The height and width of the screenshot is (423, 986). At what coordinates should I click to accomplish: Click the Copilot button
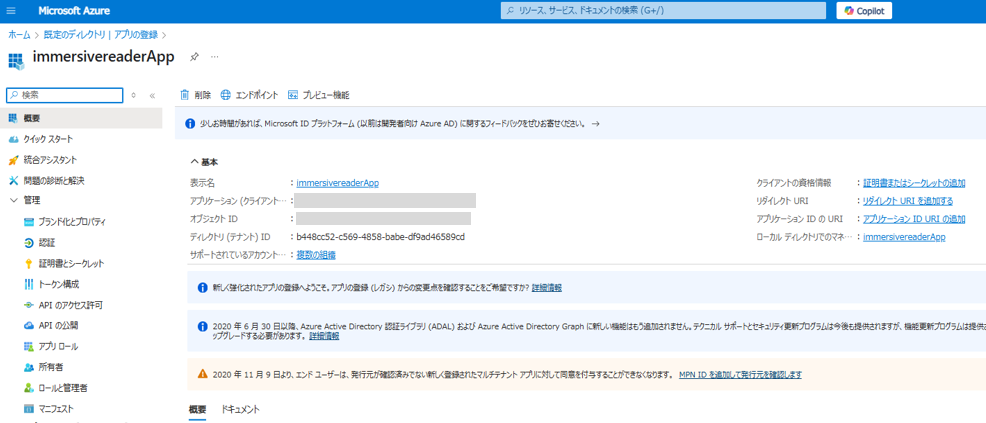point(864,11)
